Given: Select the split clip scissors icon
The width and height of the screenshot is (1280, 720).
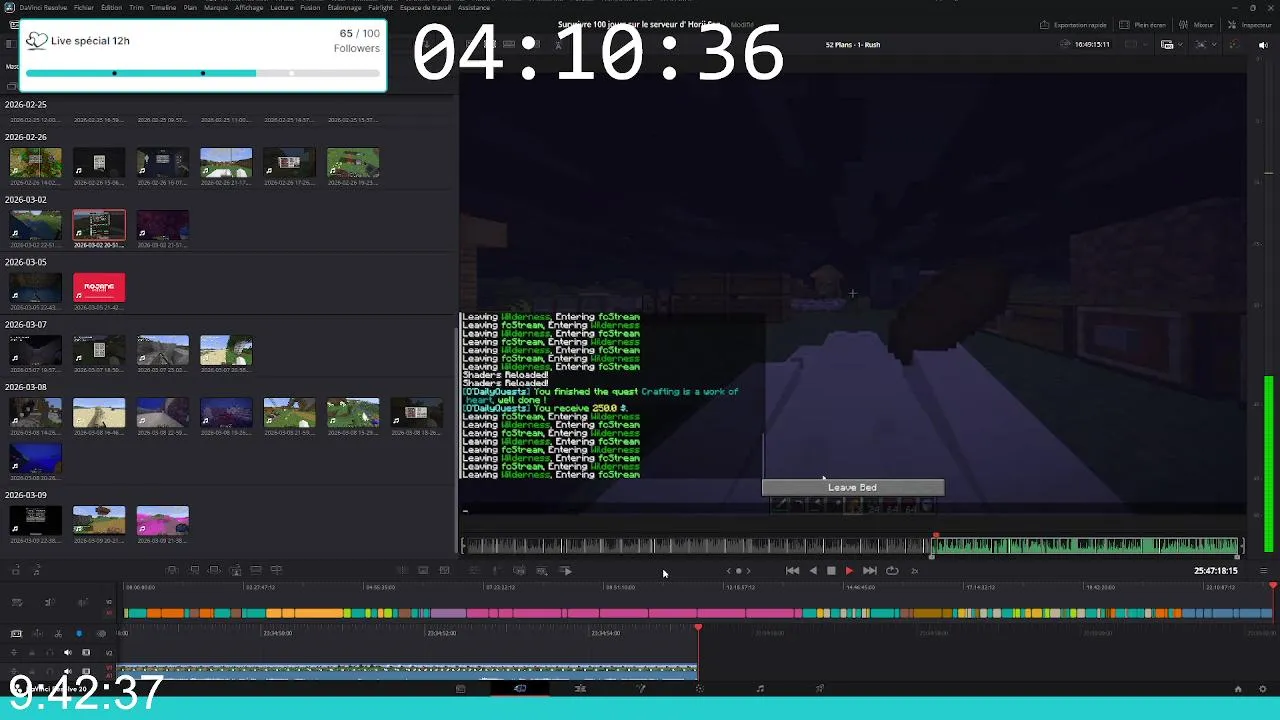Looking at the screenshot, I should [x=58, y=633].
